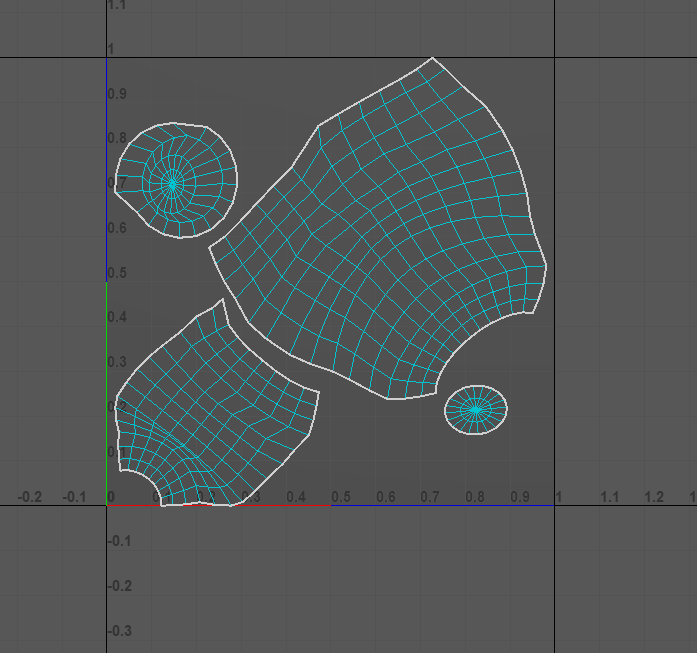Image resolution: width=697 pixels, height=653 pixels.
Task: Select the center point of the small oval UV shell
Action: (475, 409)
